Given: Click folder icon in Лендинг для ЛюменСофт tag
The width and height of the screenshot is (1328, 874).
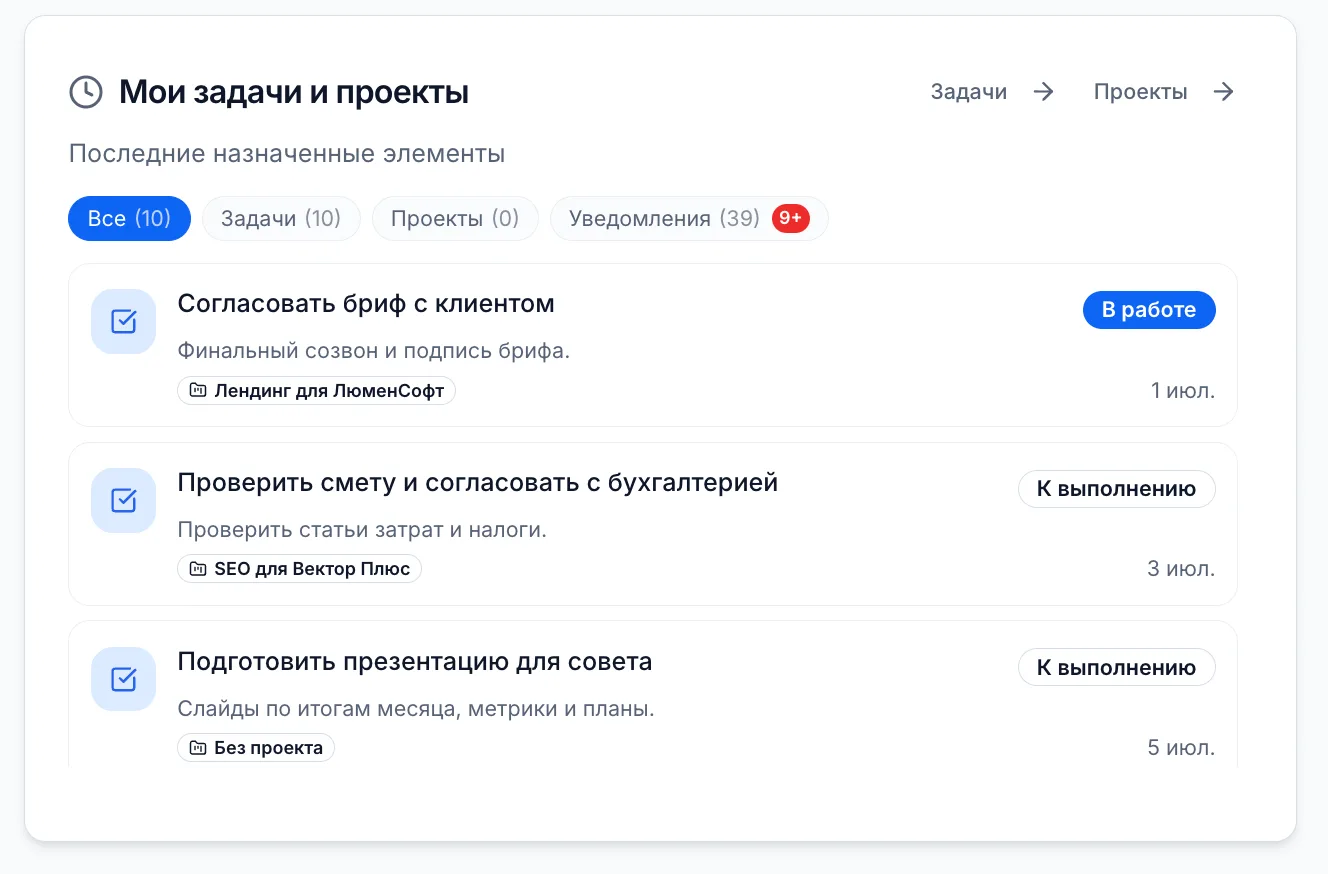Looking at the screenshot, I should (198, 390).
